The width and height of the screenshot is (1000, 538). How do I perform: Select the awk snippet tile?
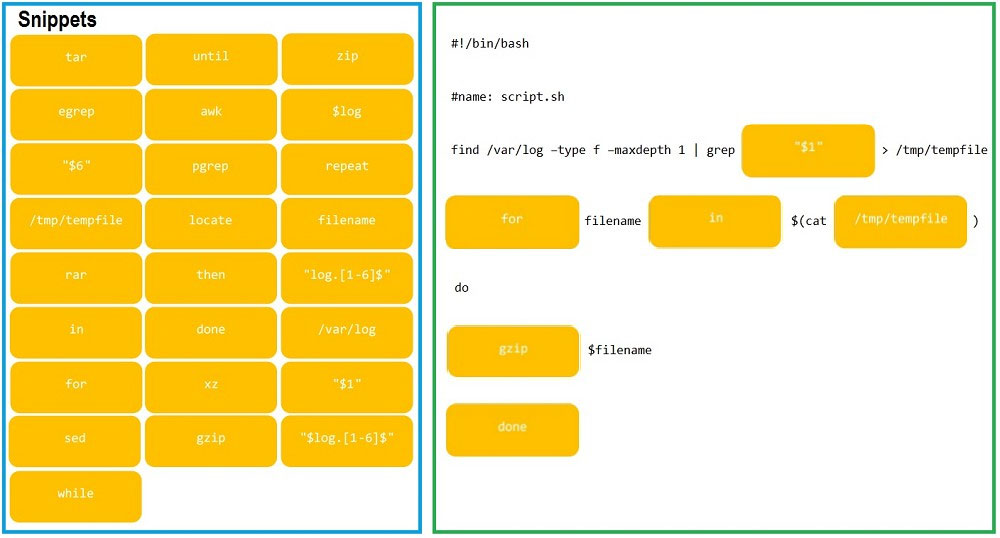(x=211, y=115)
